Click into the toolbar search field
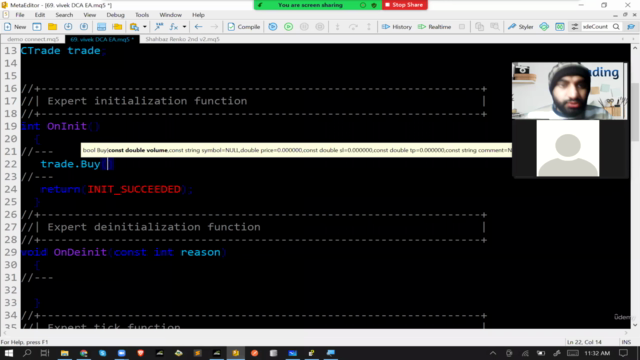Viewport: 640px width, 360px height. (x=596, y=27)
